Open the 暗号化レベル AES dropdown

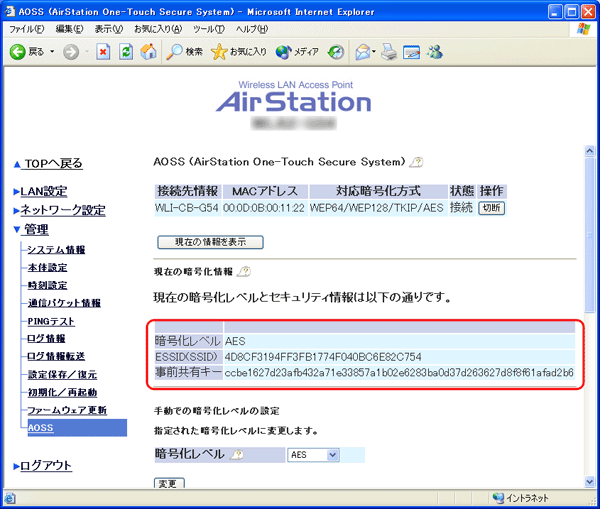tap(313, 455)
